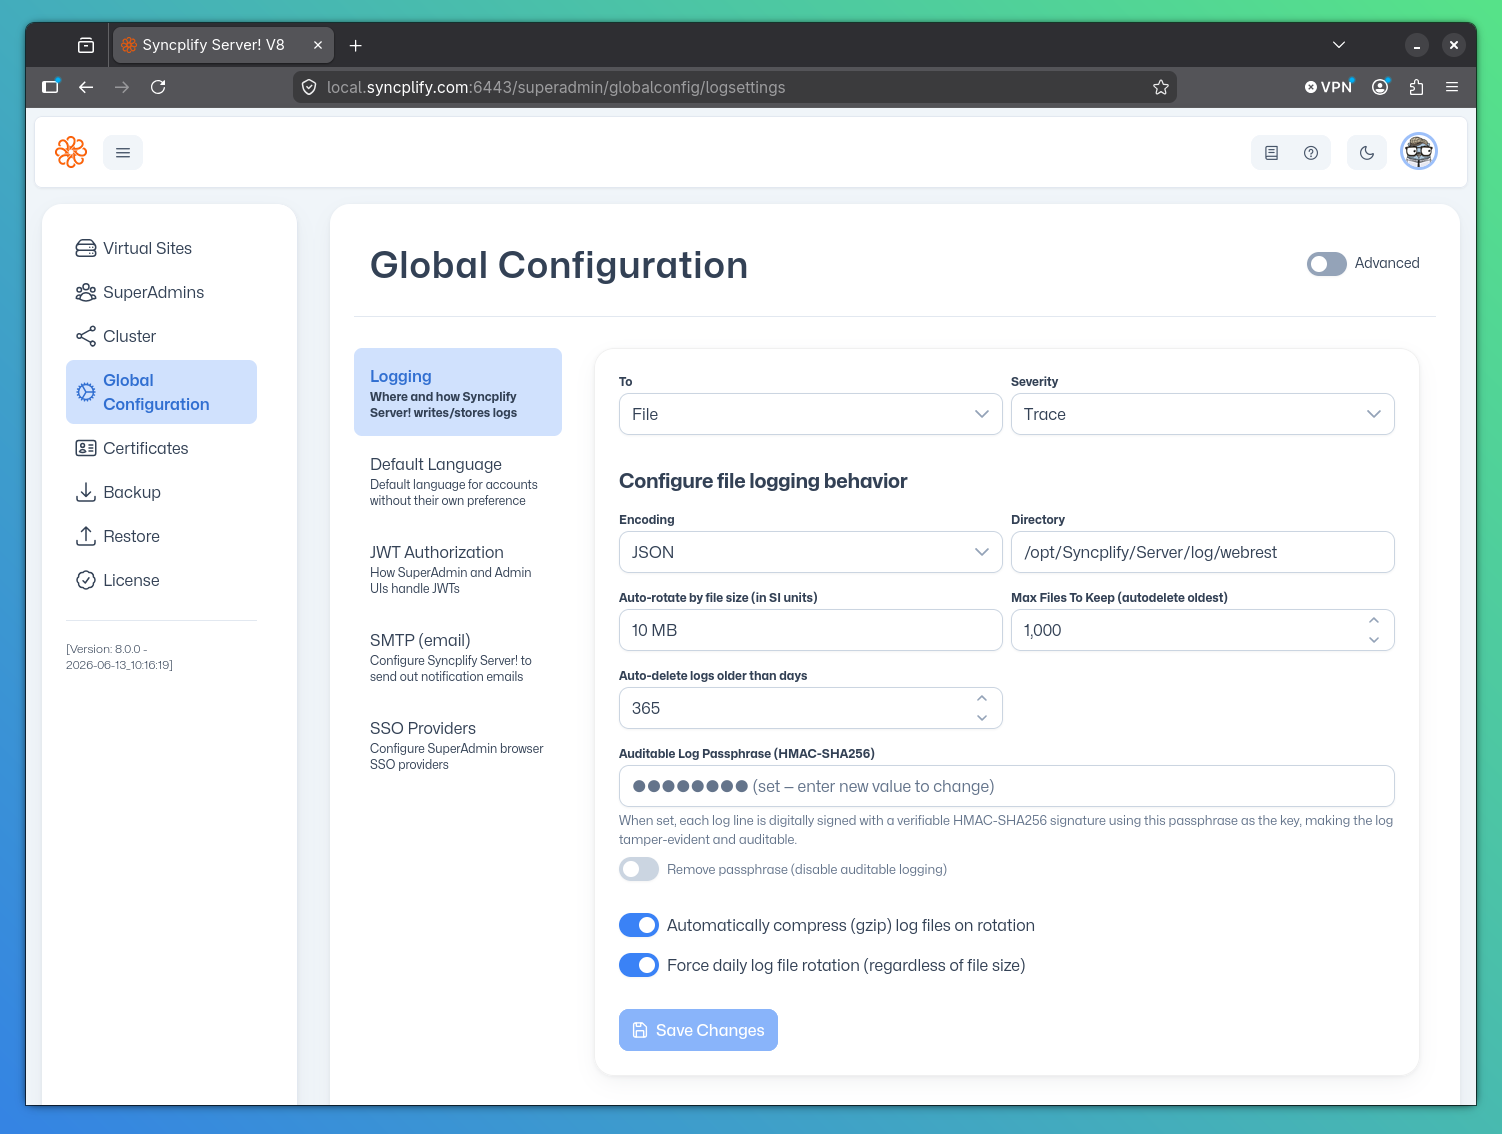The height and width of the screenshot is (1134, 1502).
Task: Close the Syncplify Server browser tab
Action: [318, 45]
